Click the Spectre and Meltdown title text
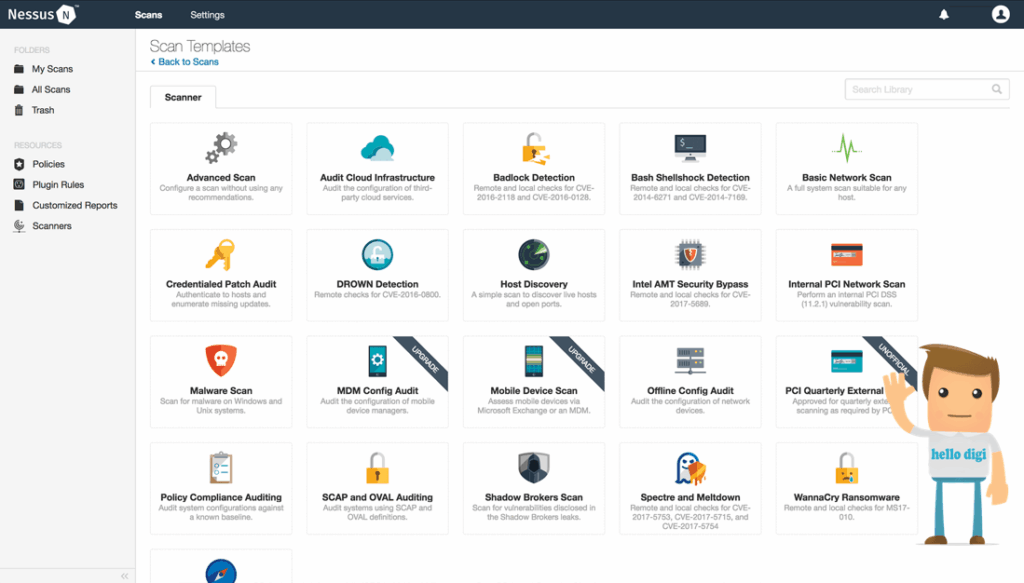The width and height of the screenshot is (1024, 583). click(x=690, y=497)
